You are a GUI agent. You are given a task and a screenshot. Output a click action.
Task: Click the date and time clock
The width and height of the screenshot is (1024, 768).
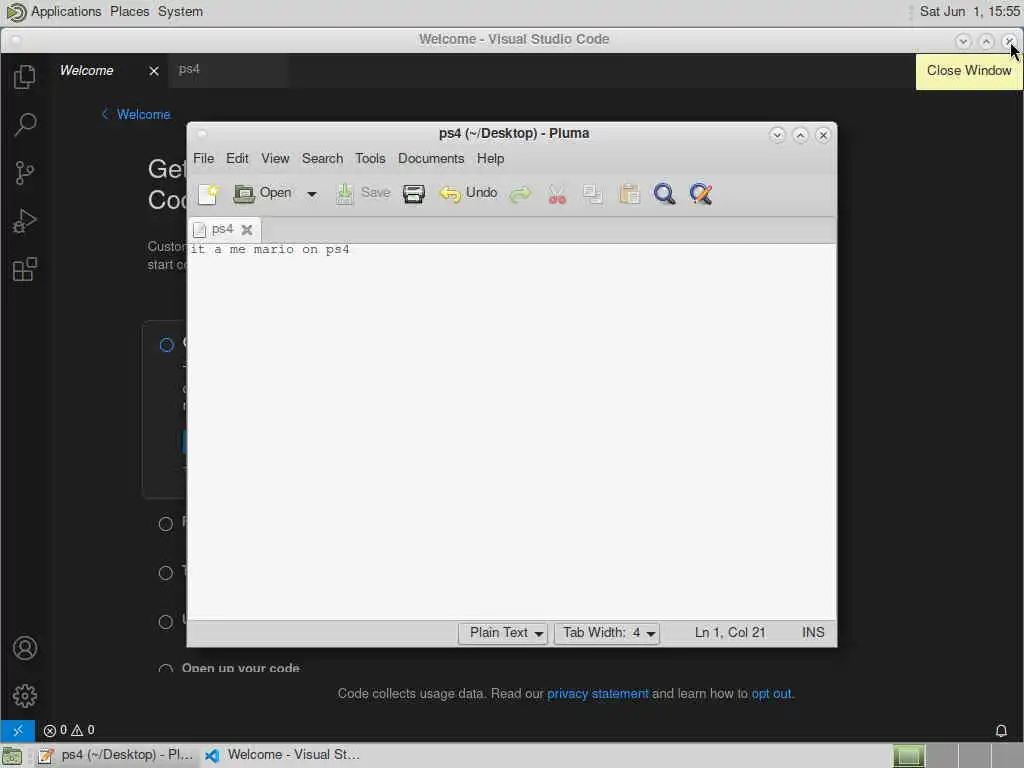tap(969, 12)
